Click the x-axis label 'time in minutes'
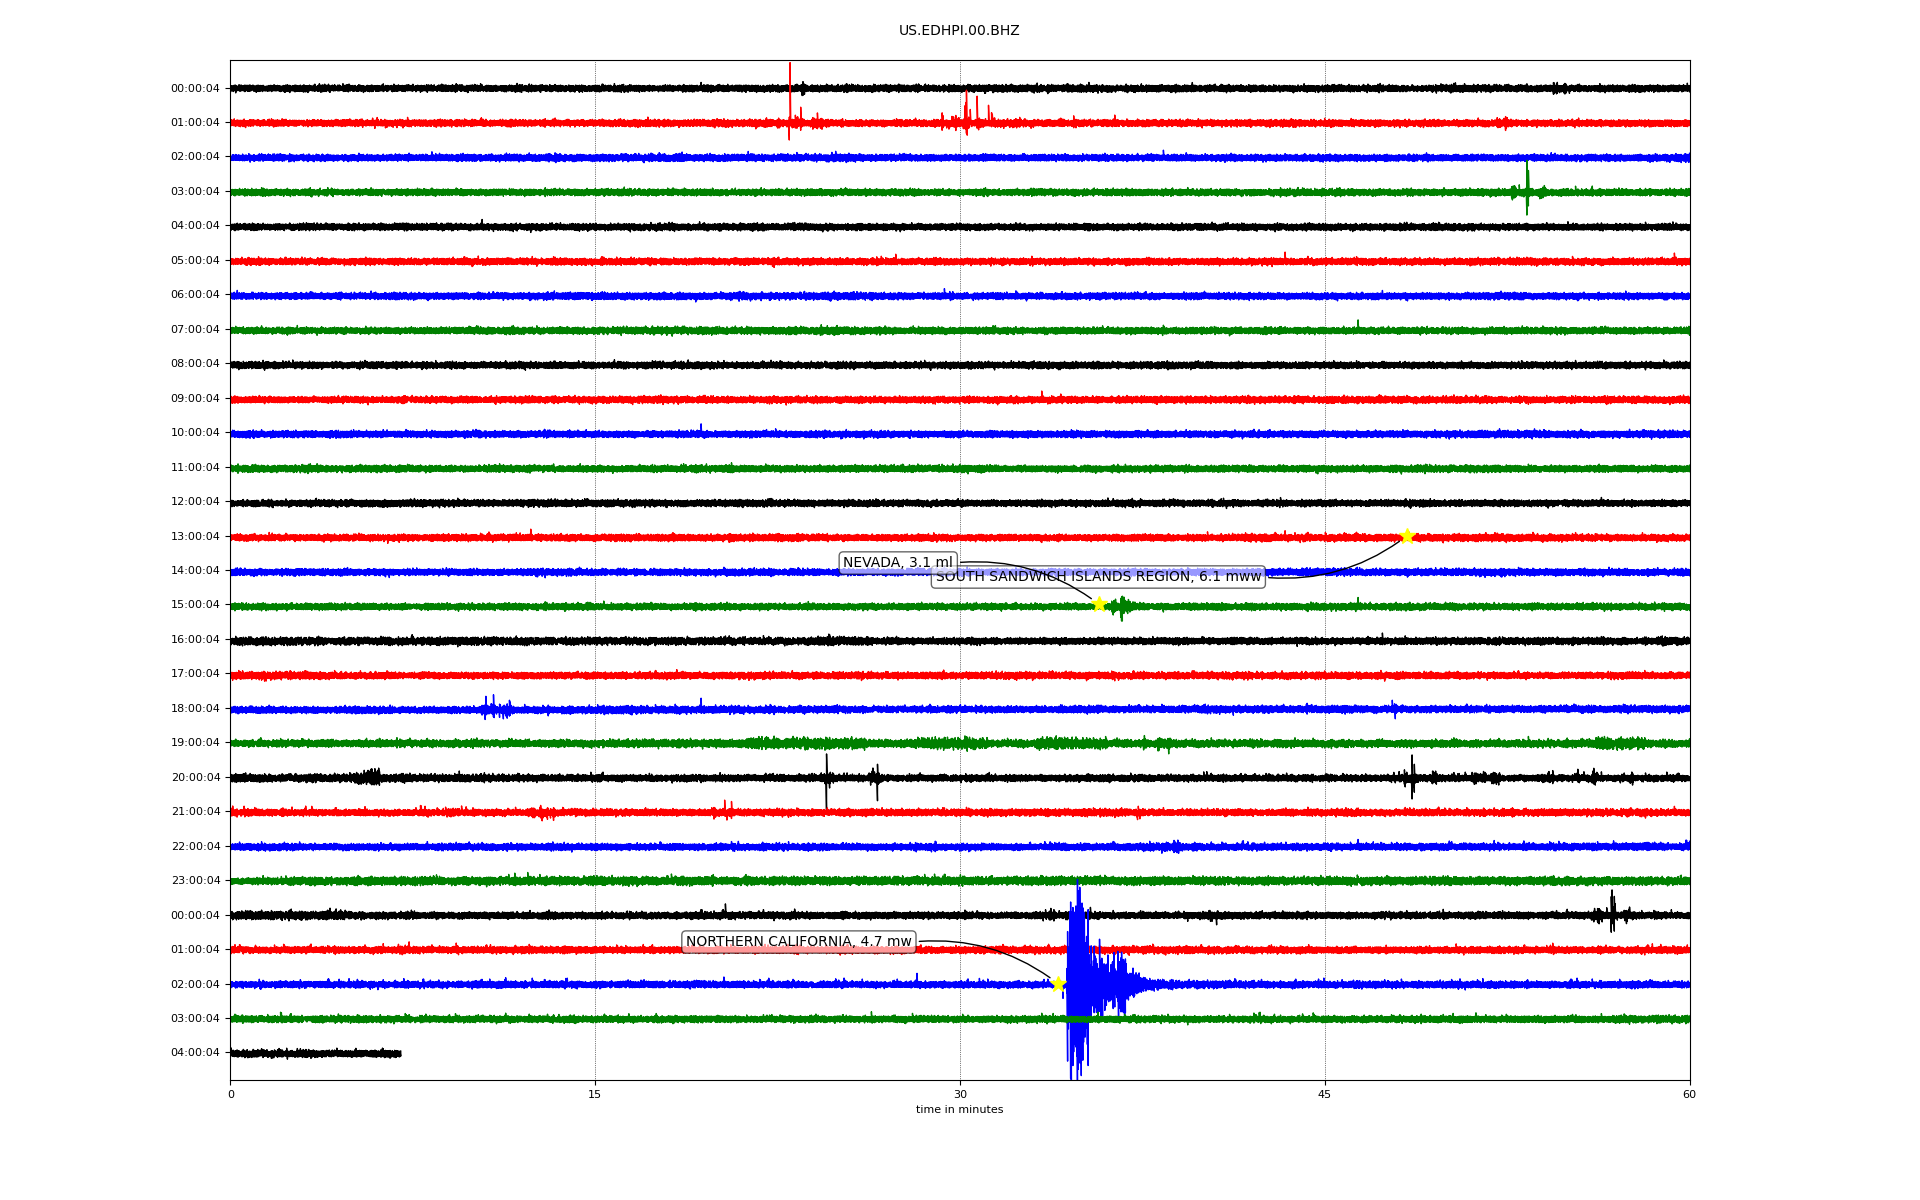The height and width of the screenshot is (1200, 1920). pos(959,1110)
